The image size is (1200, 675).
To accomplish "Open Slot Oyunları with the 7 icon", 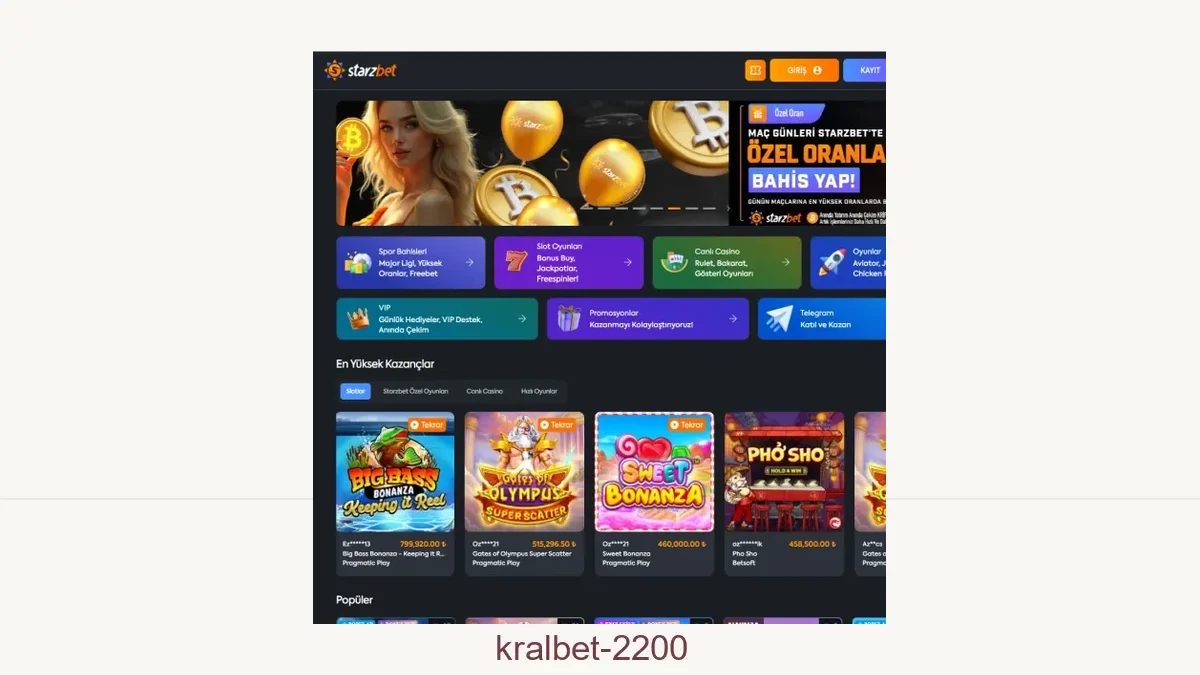I will (569, 262).
